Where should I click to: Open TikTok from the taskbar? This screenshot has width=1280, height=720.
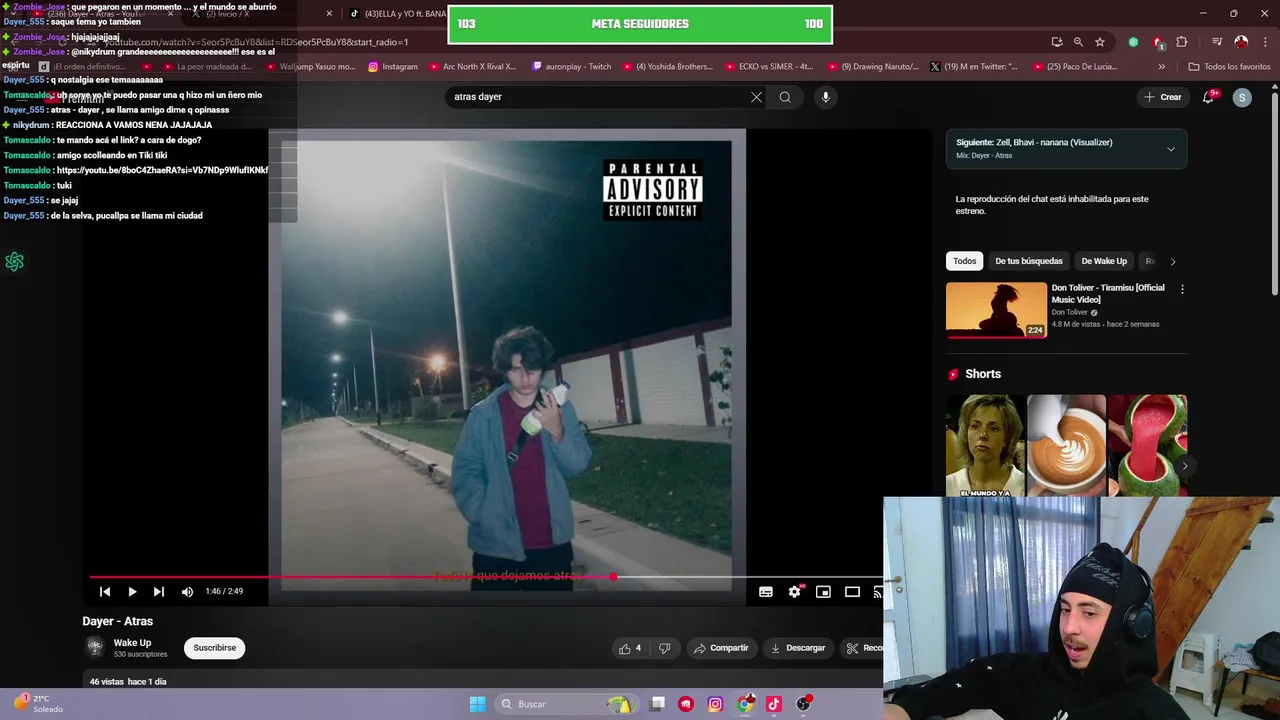click(774, 704)
